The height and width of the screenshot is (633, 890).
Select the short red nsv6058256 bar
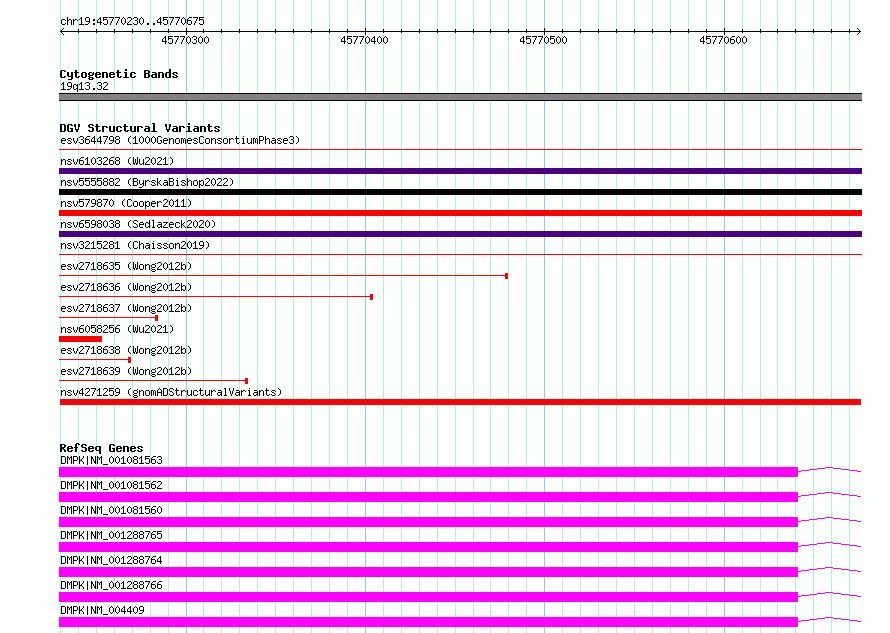click(x=81, y=339)
